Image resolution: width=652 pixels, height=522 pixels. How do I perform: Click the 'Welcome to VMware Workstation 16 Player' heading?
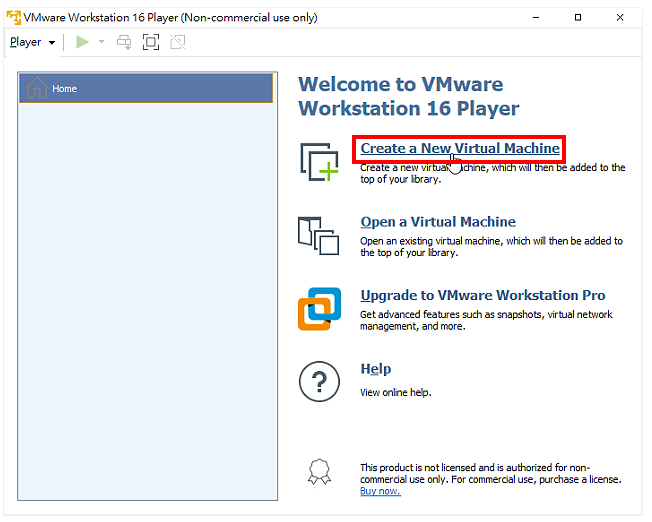click(x=409, y=96)
